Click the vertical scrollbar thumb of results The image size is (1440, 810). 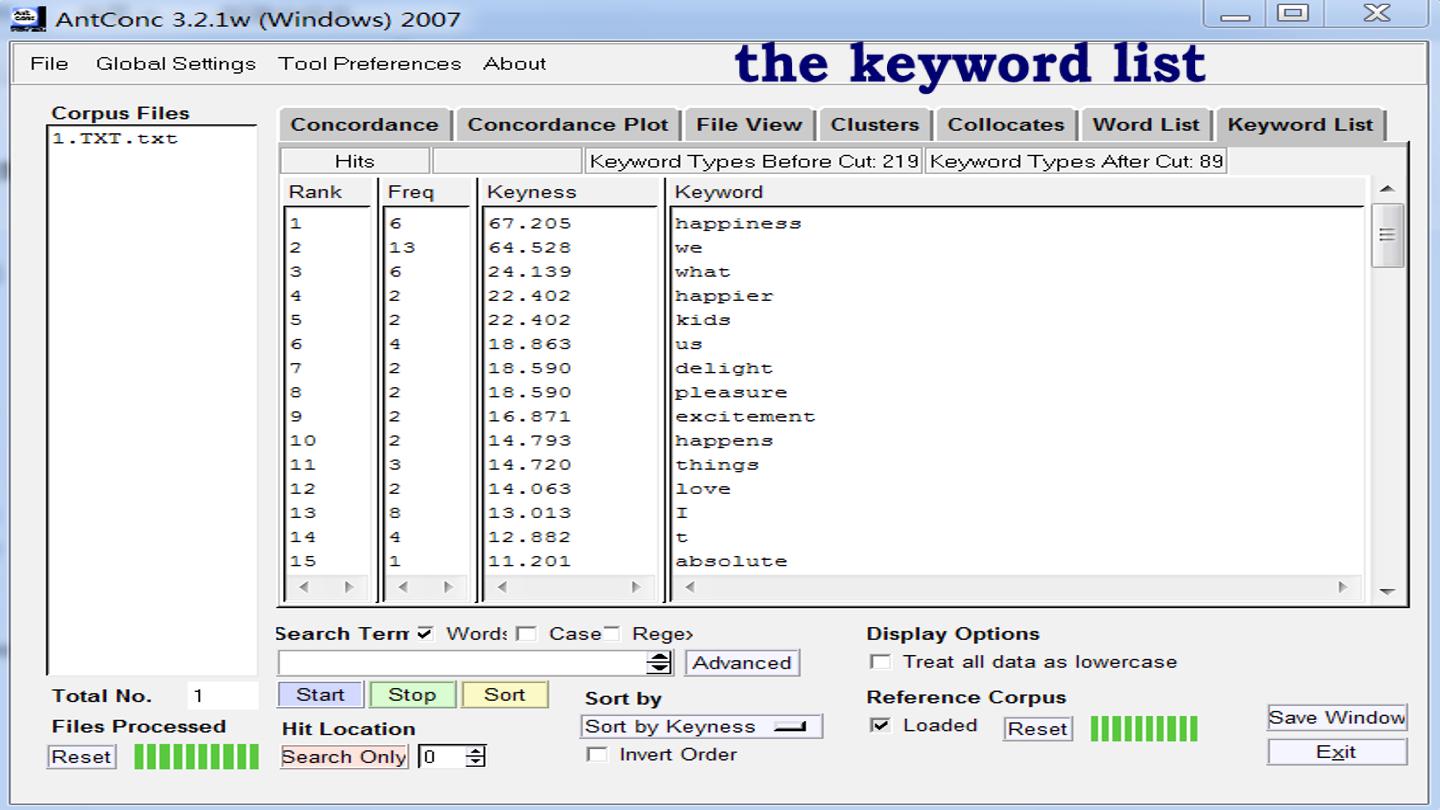pos(1387,235)
